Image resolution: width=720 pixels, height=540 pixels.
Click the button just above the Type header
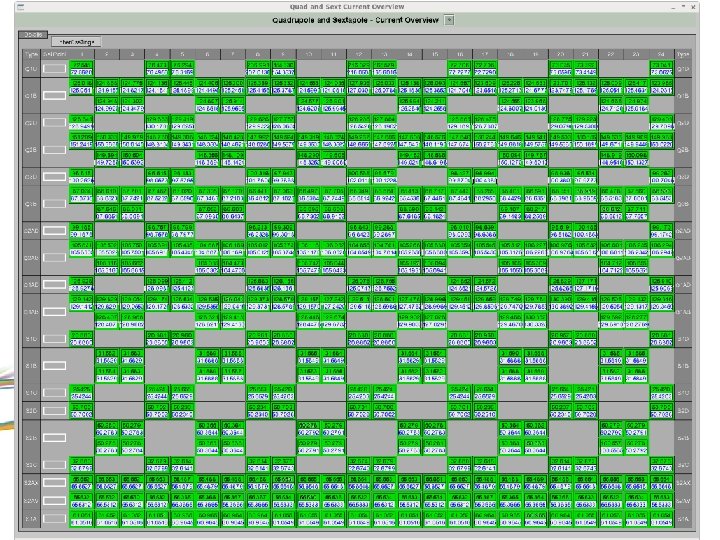point(76,42)
